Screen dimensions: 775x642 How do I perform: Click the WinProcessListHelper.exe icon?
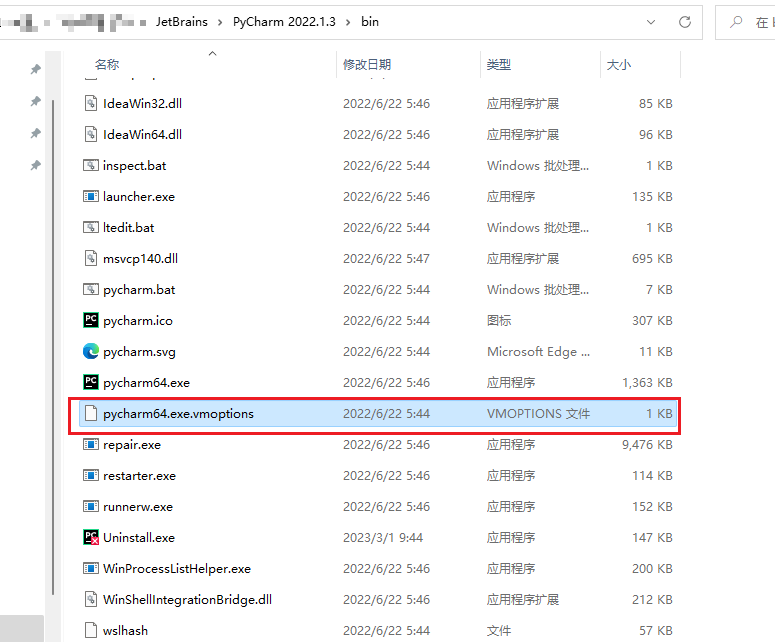point(90,568)
